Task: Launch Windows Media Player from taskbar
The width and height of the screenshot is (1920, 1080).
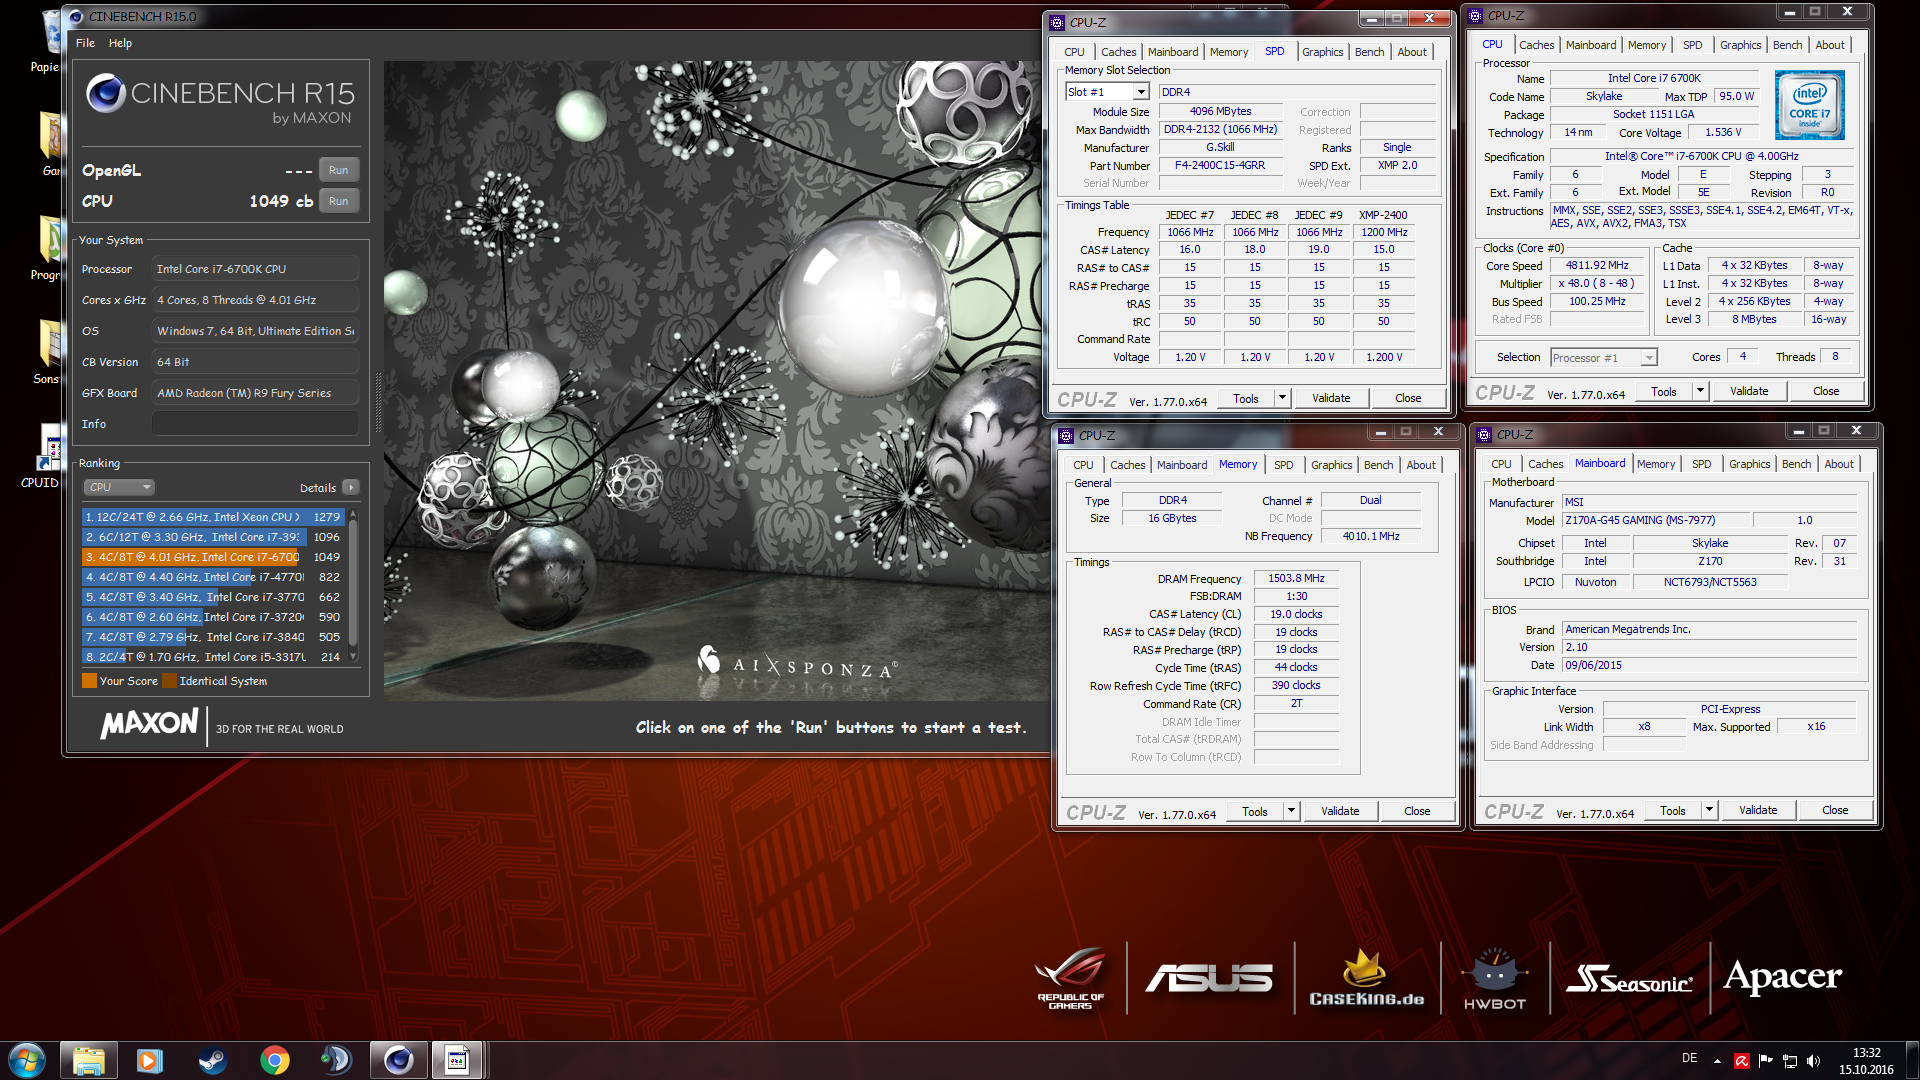Action: [150, 1060]
